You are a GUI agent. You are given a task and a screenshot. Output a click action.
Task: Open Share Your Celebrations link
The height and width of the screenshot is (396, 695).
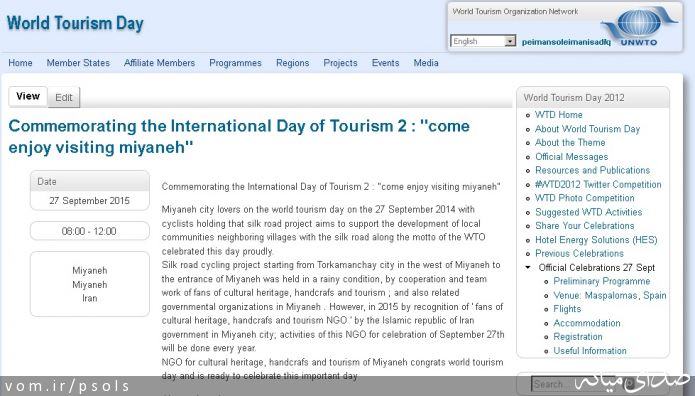[x=585, y=226]
